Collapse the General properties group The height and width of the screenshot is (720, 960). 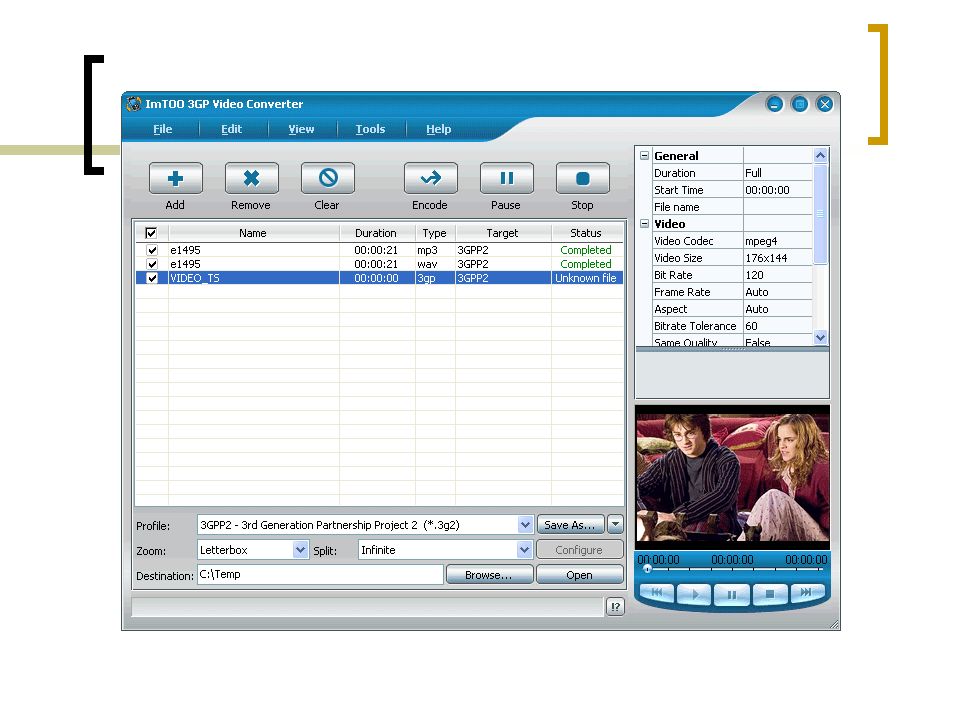[x=644, y=156]
